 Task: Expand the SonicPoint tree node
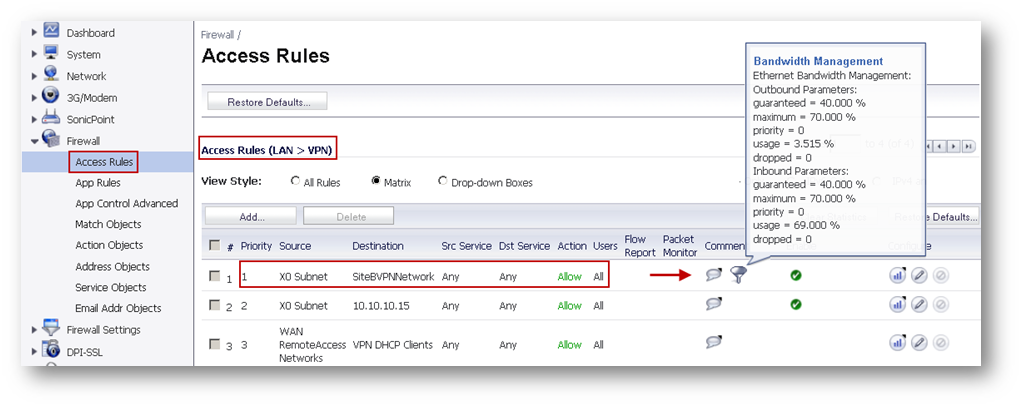(x=35, y=119)
